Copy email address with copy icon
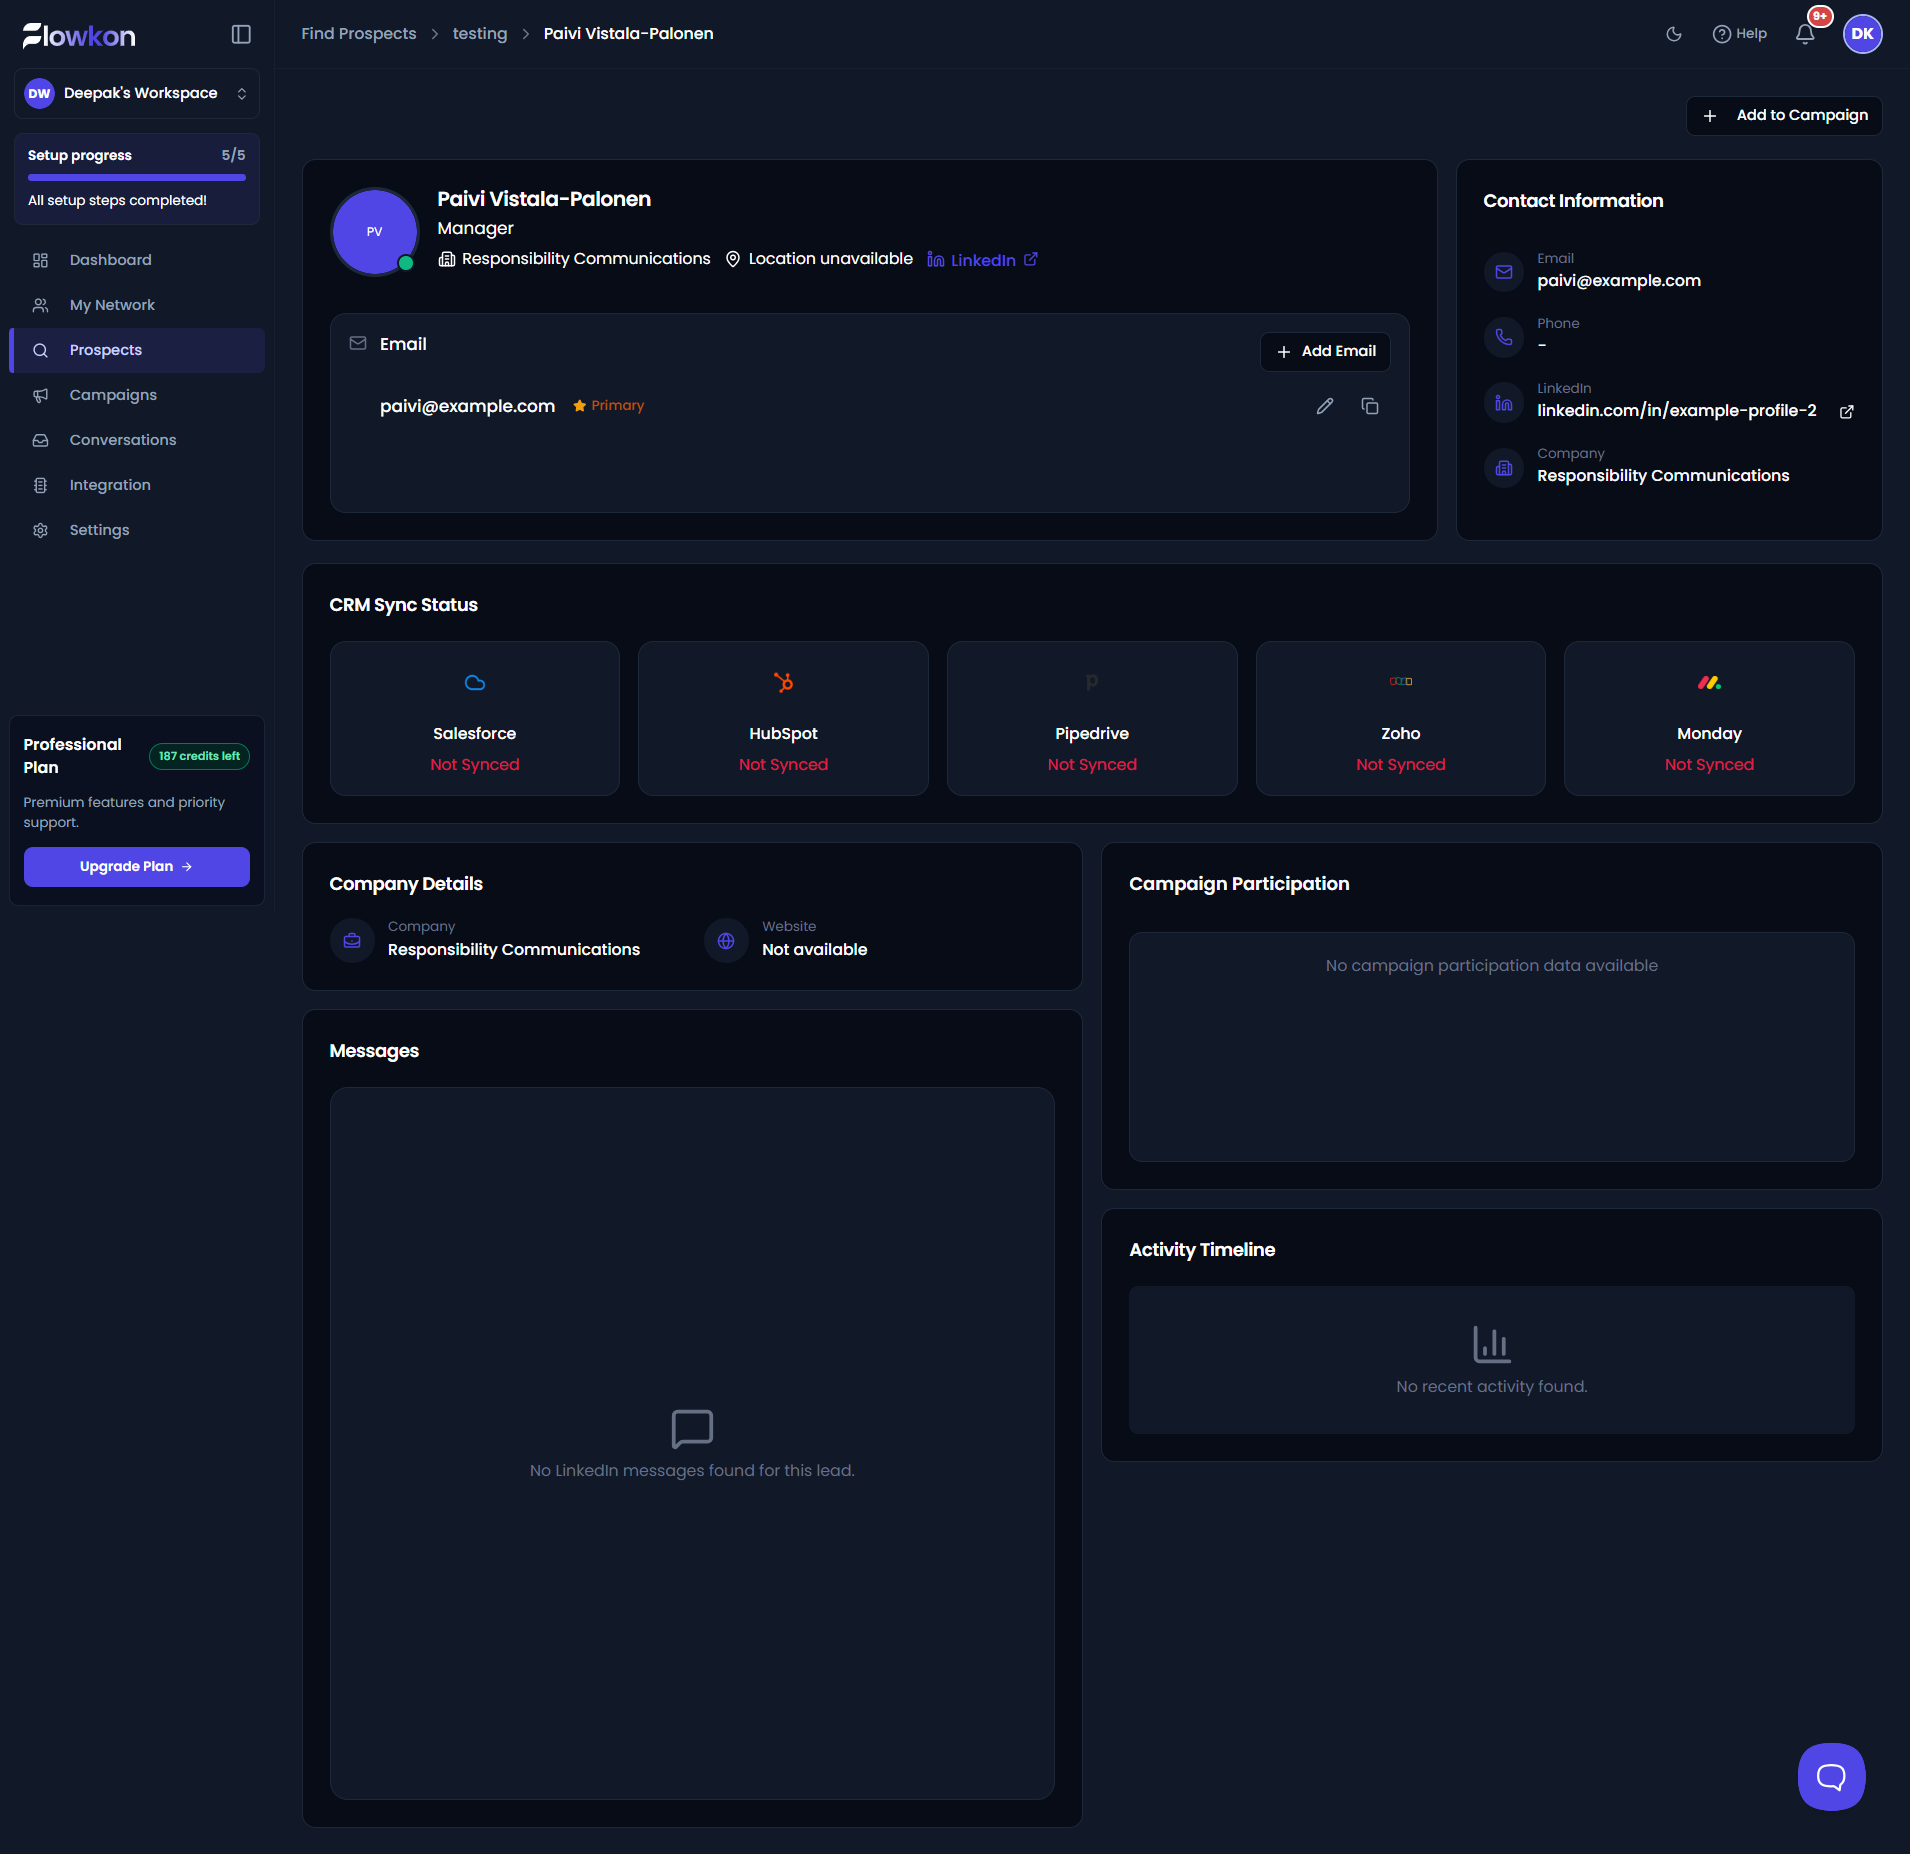 [1370, 406]
